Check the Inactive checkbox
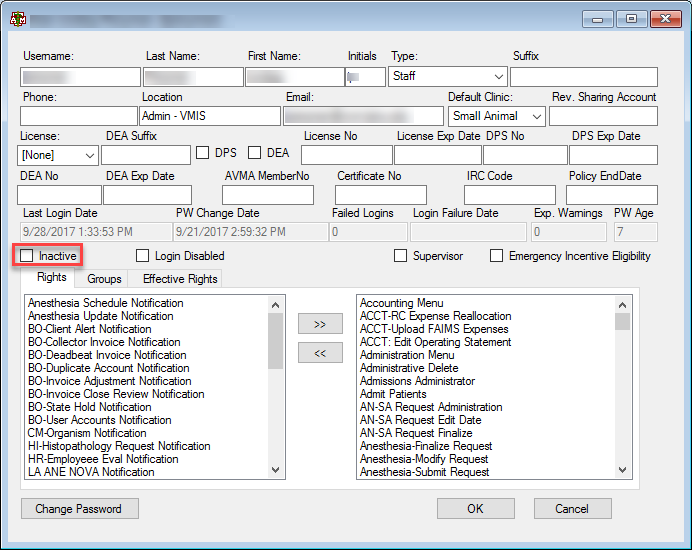The height and width of the screenshot is (550, 692). click(26, 255)
